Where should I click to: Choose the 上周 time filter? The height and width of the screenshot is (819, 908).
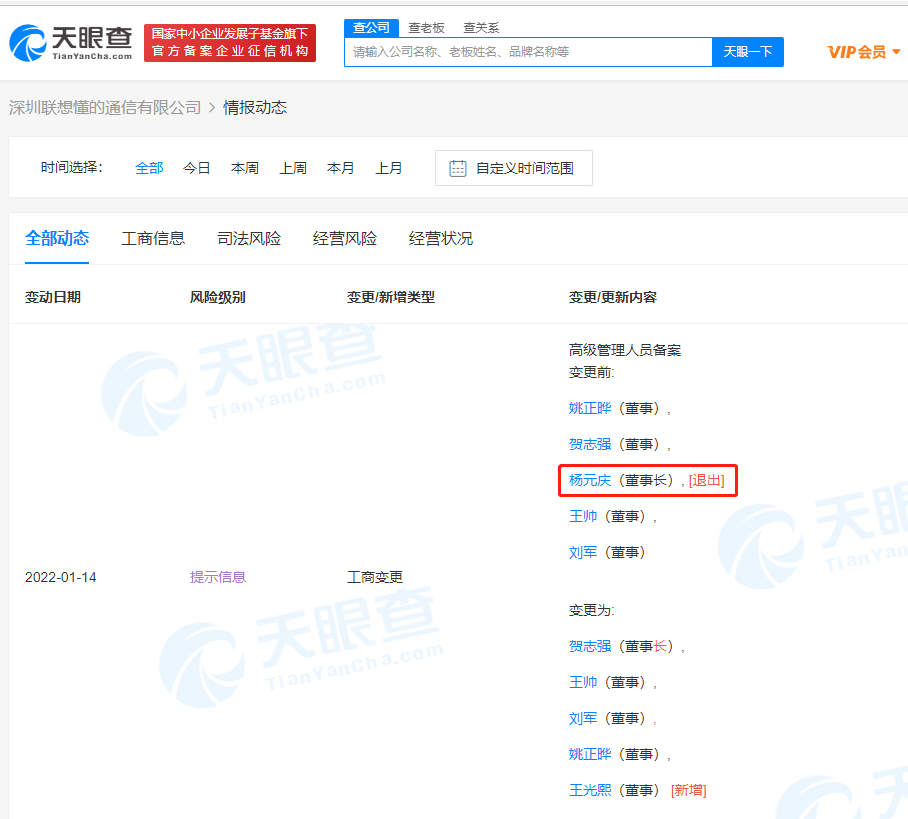293,168
